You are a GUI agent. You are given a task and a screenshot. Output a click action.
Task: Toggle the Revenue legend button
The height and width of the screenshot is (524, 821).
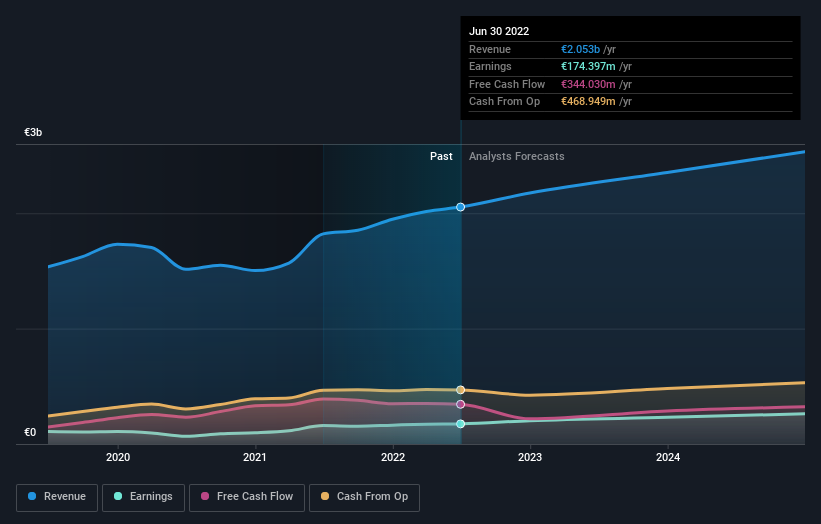click(57, 497)
